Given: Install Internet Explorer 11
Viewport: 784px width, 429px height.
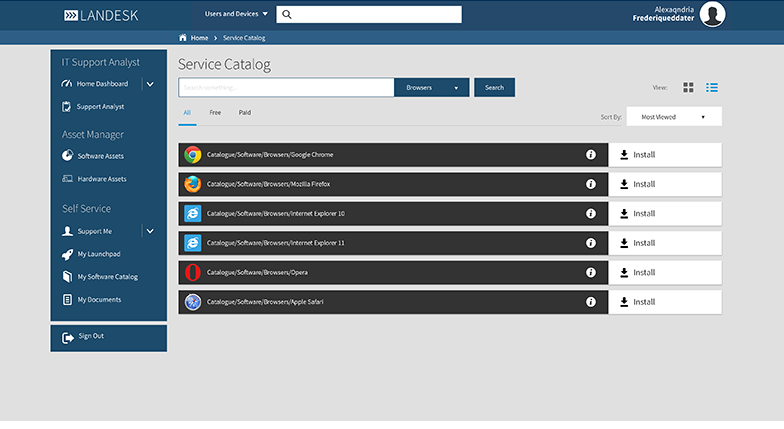Looking at the screenshot, I should coord(665,243).
